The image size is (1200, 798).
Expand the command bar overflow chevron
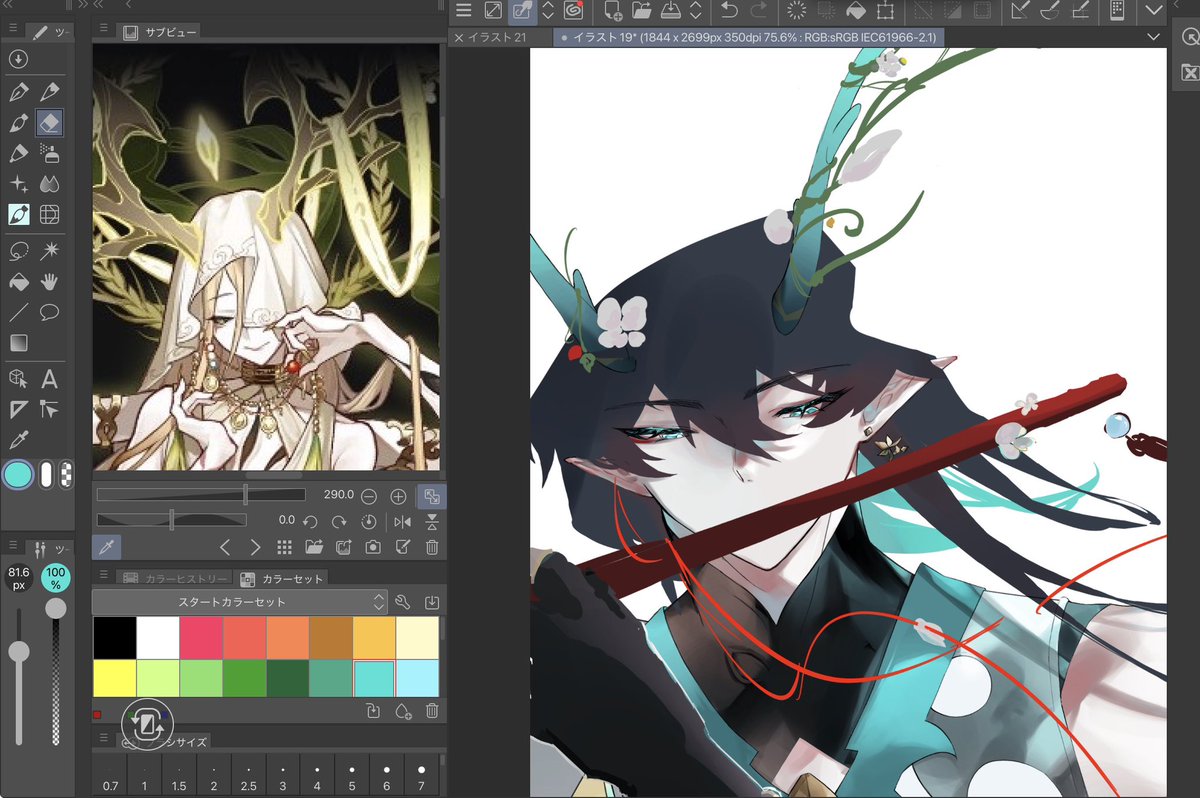[1154, 11]
